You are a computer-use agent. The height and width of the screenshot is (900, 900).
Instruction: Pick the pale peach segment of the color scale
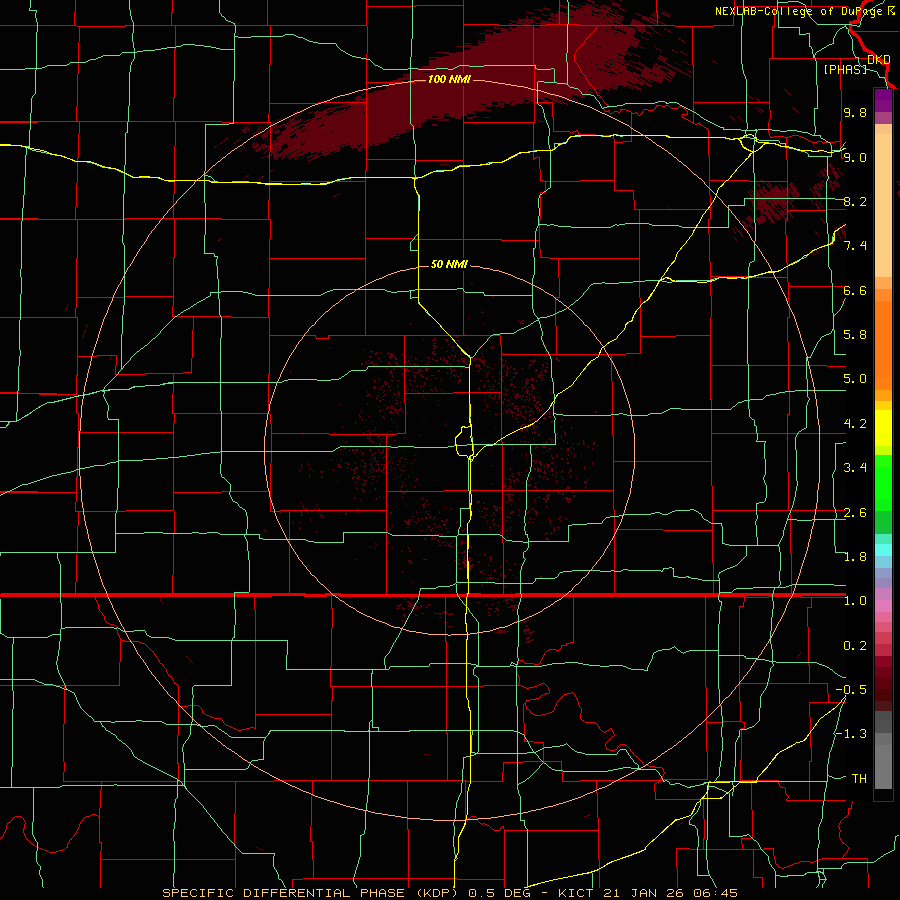coord(883,205)
